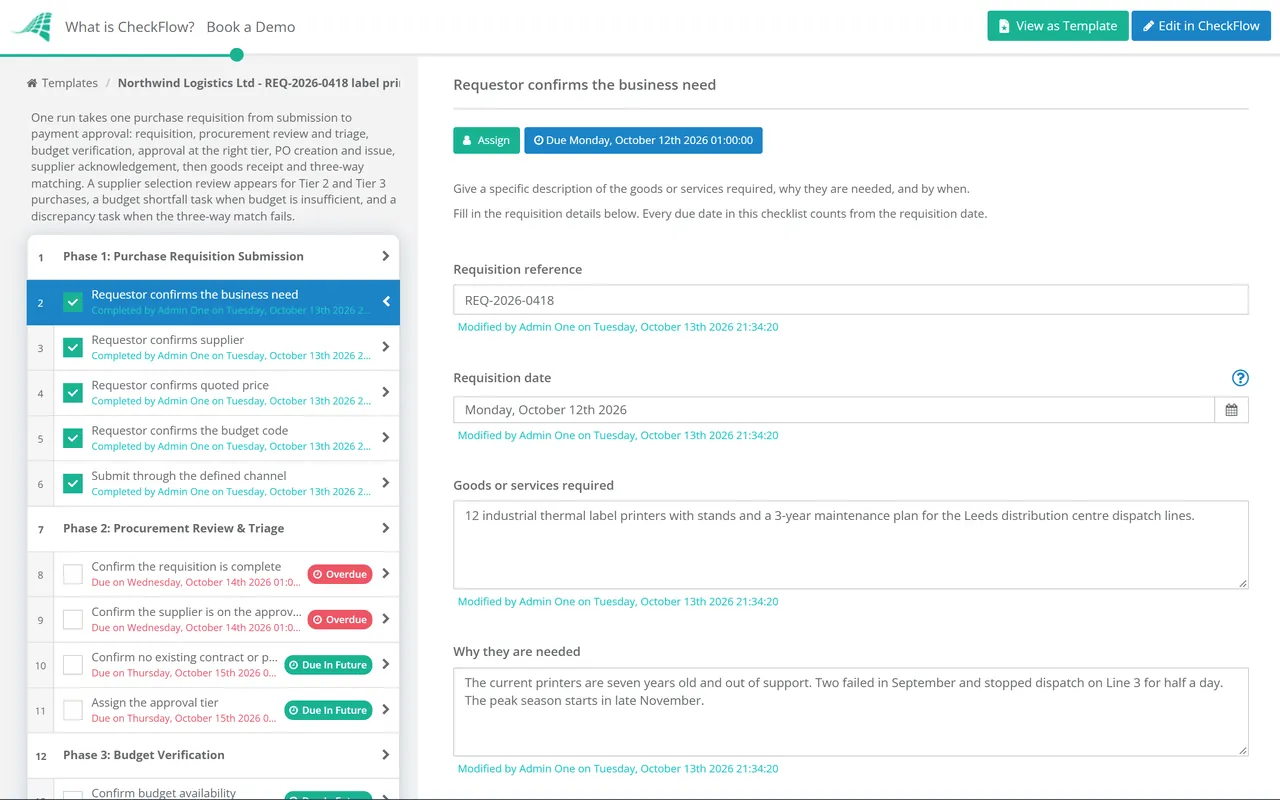
Task: Toggle the 'Requestor confirms quoted price' checkbox
Action: click(73, 393)
